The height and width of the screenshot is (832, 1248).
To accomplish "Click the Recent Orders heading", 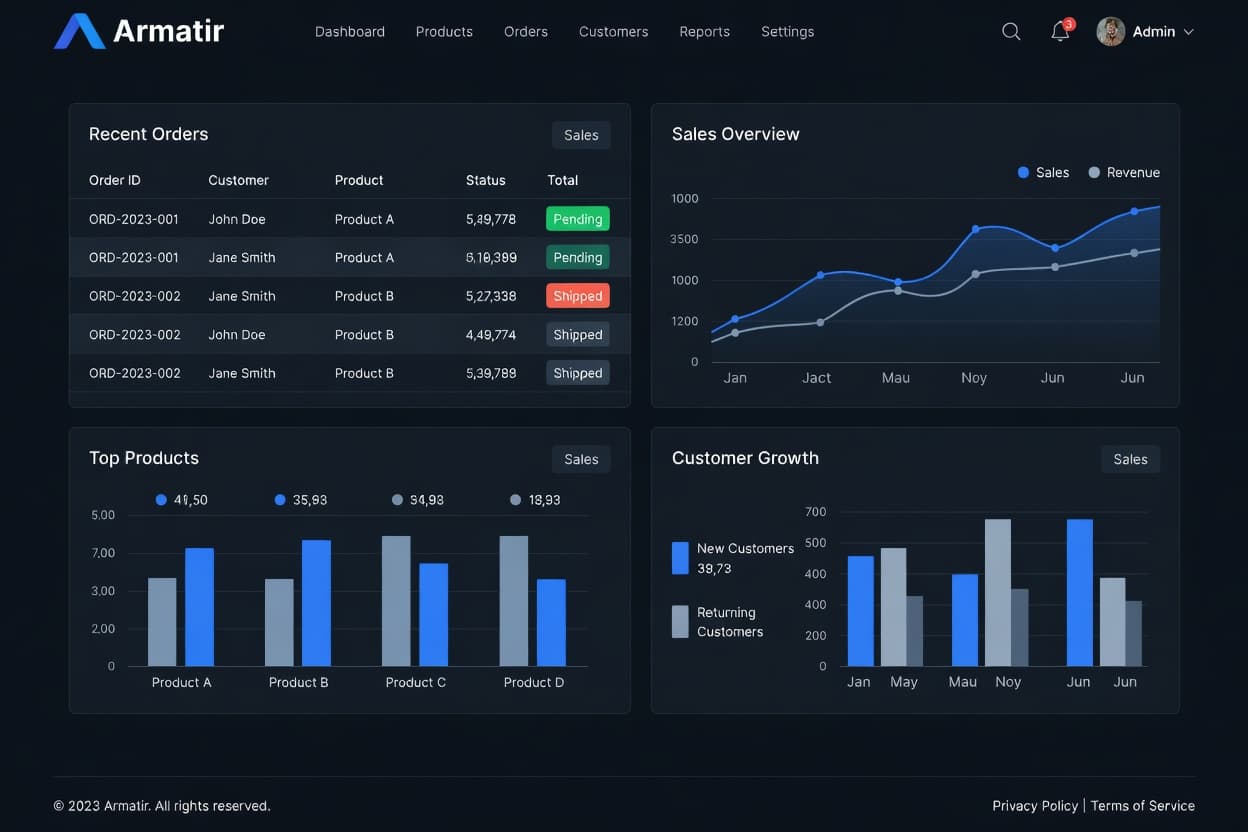I will click(149, 134).
